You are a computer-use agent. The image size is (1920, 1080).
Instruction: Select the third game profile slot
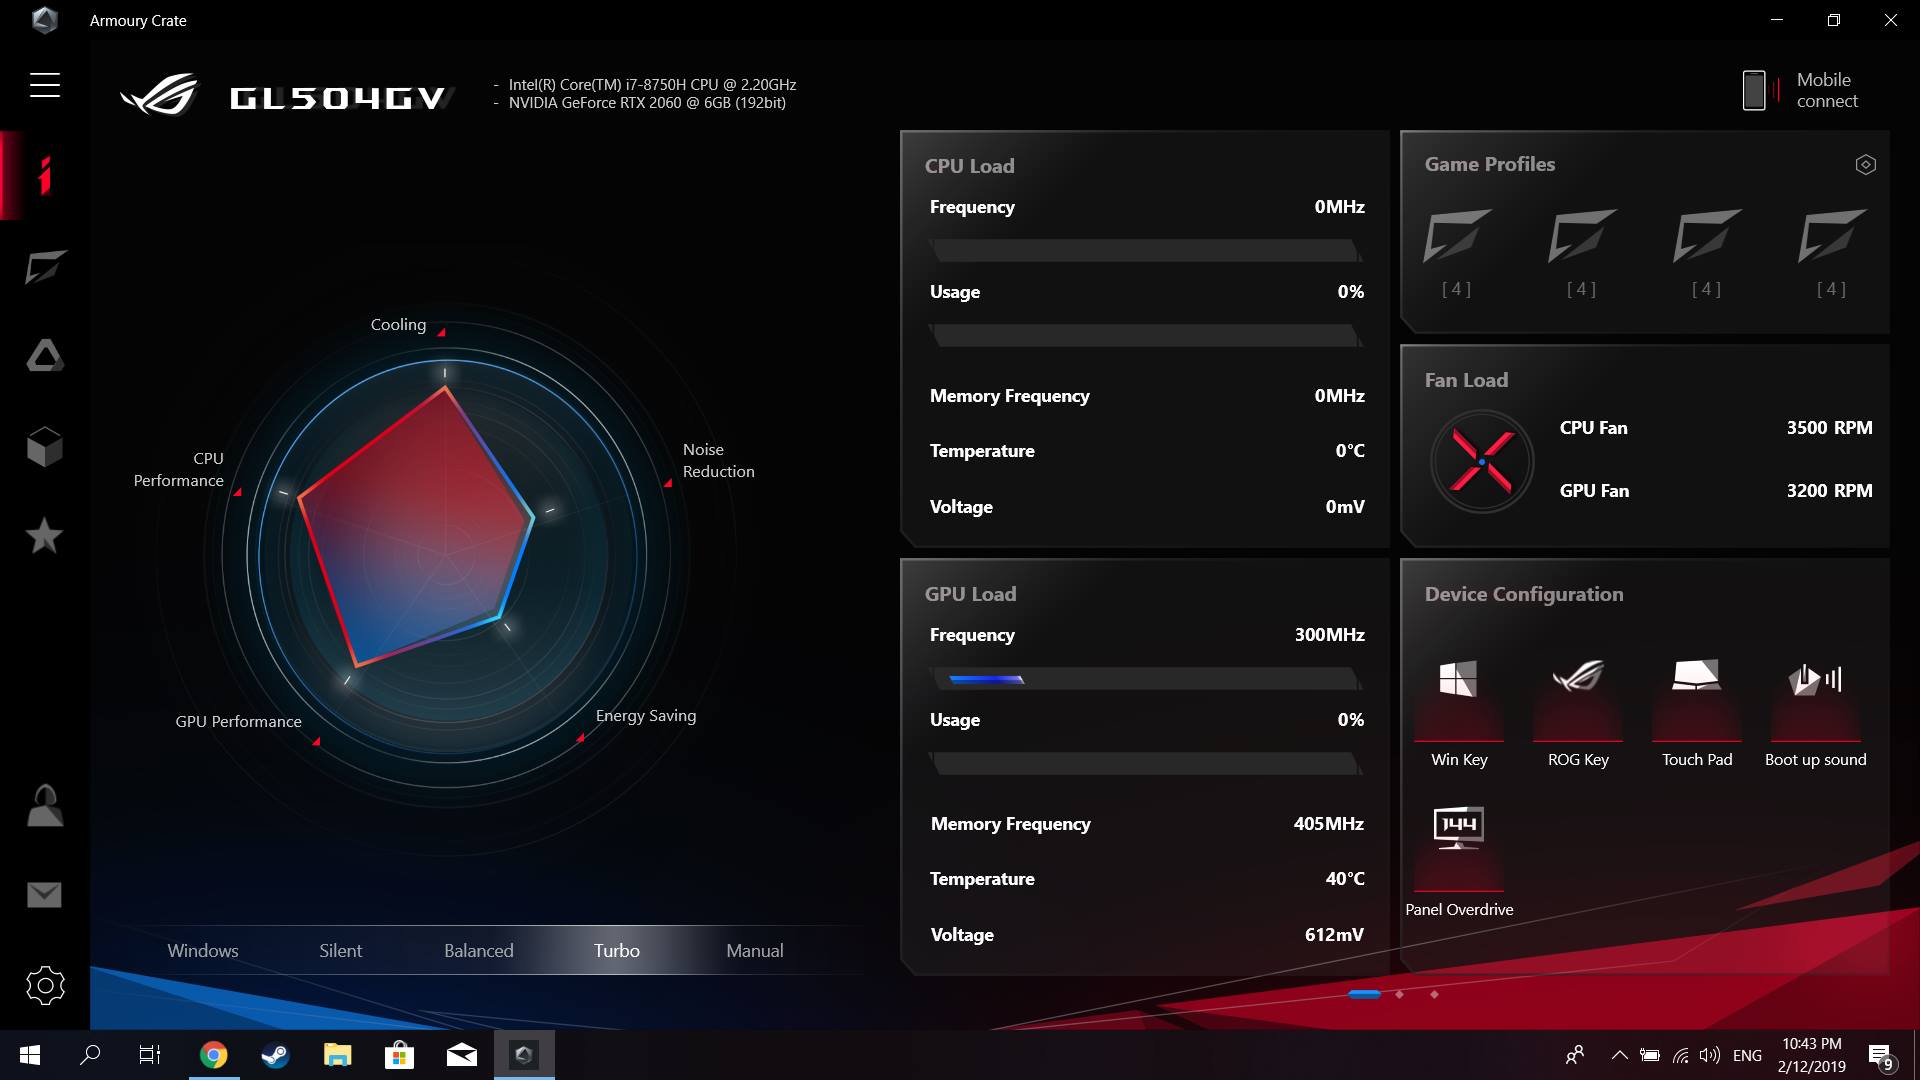1707,253
